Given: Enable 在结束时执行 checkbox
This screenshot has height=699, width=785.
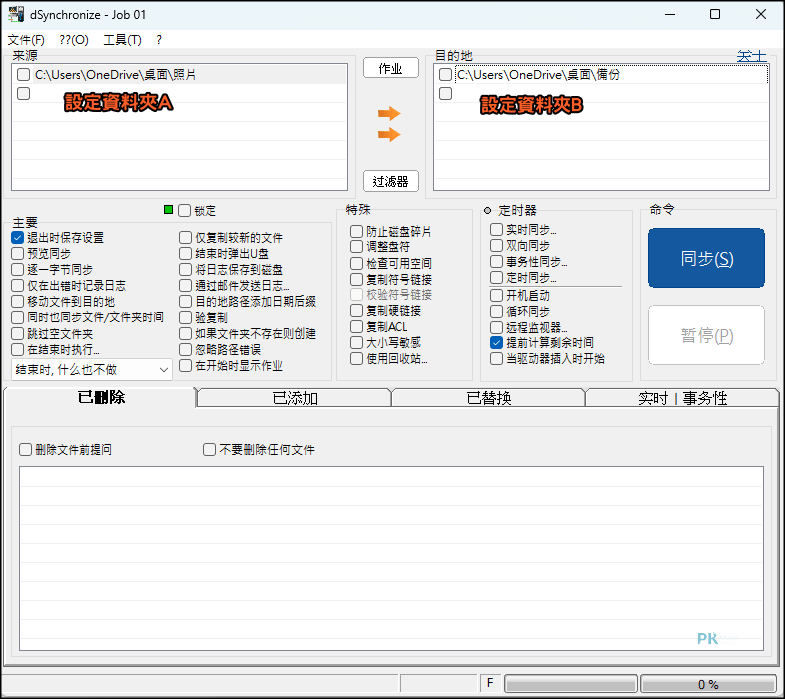Looking at the screenshot, I should pos(18,350).
